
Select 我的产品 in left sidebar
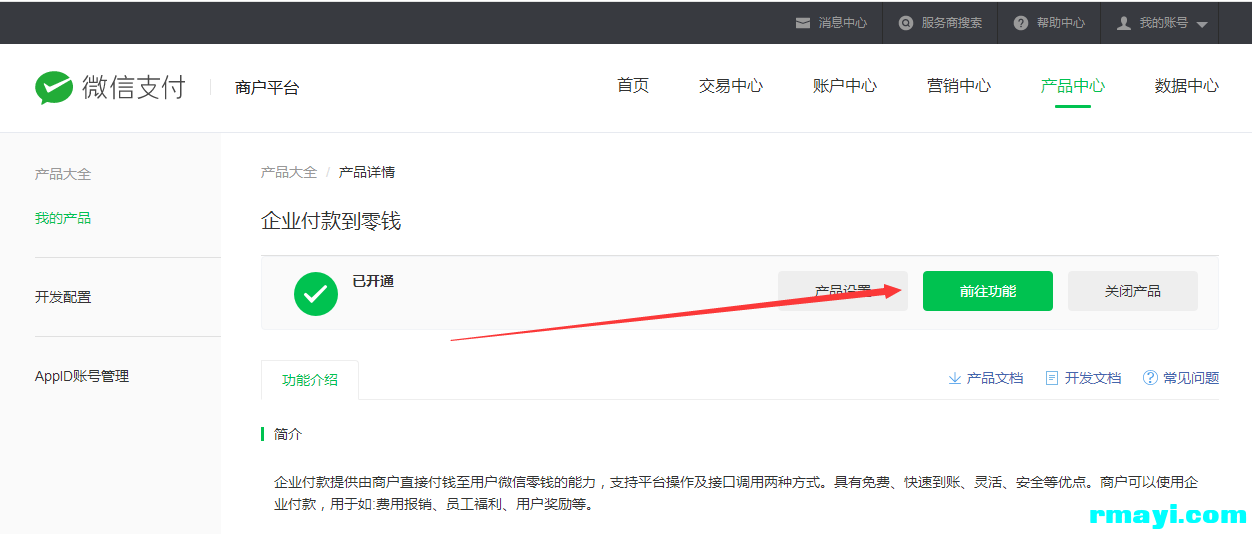click(x=63, y=218)
